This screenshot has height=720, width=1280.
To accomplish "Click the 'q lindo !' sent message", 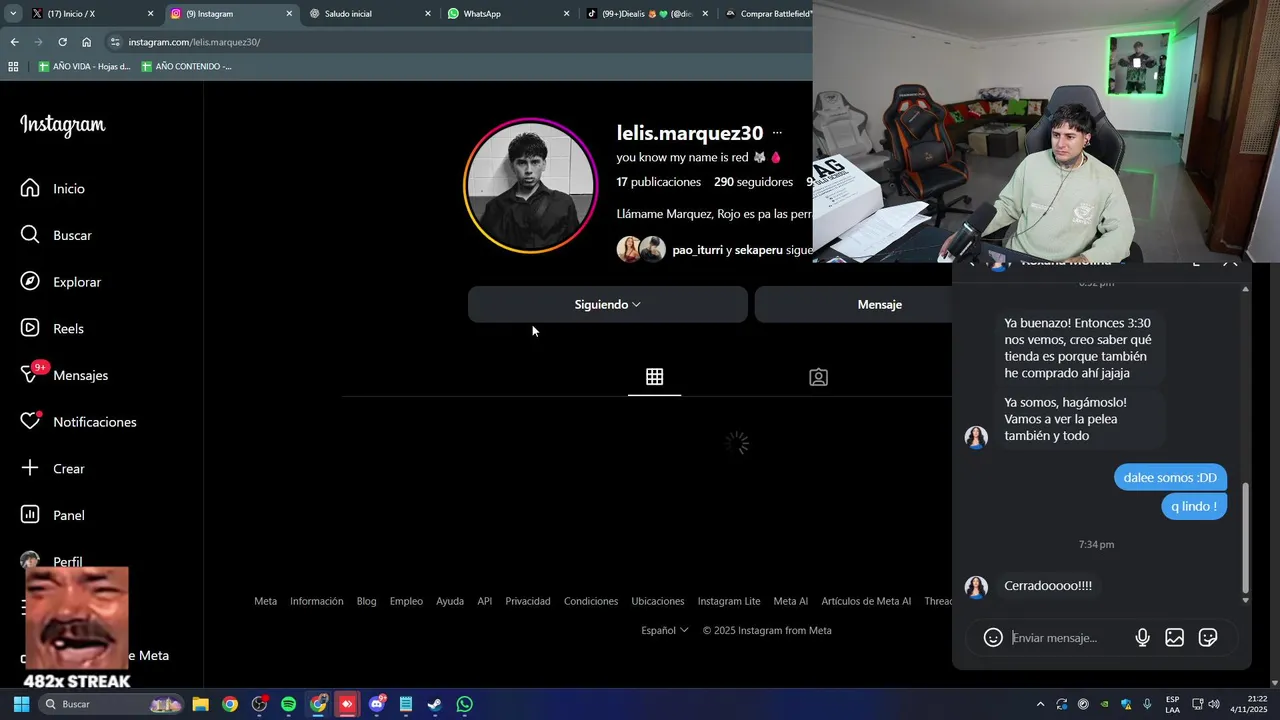I will [1194, 506].
